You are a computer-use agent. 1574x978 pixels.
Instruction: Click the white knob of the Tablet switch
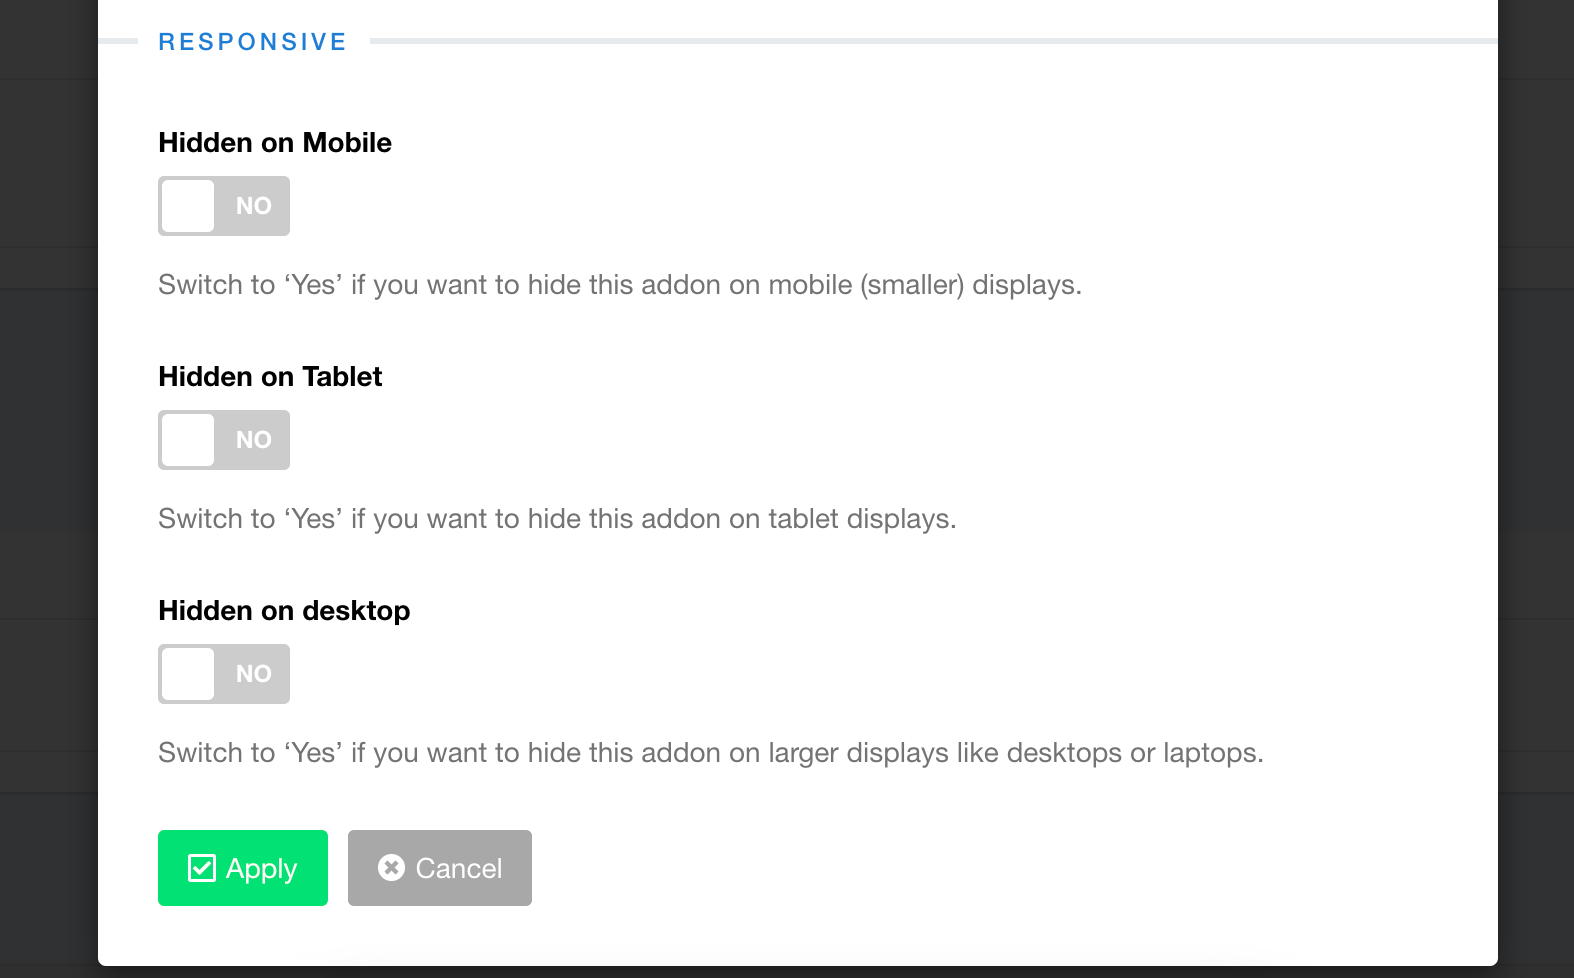[x=188, y=440]
